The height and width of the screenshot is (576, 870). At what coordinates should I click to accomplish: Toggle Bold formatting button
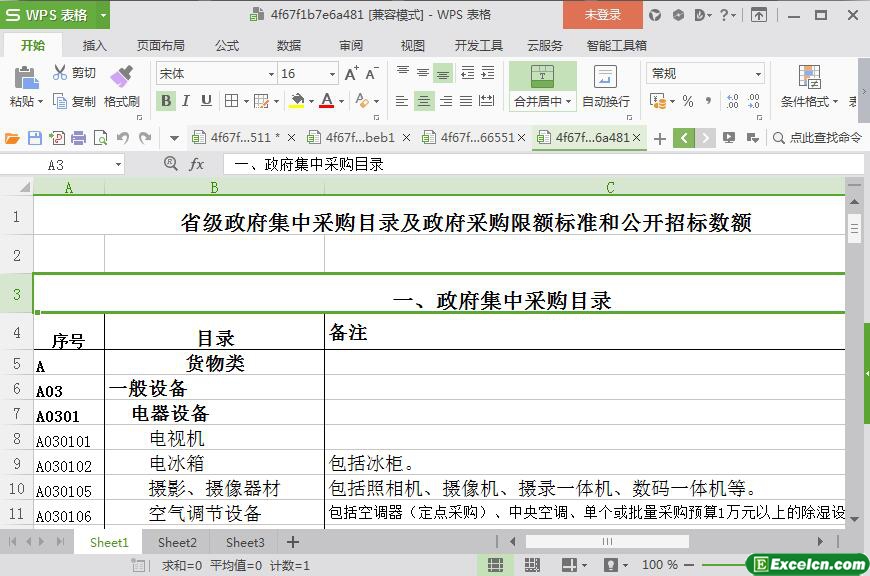[x=166, y=101]
